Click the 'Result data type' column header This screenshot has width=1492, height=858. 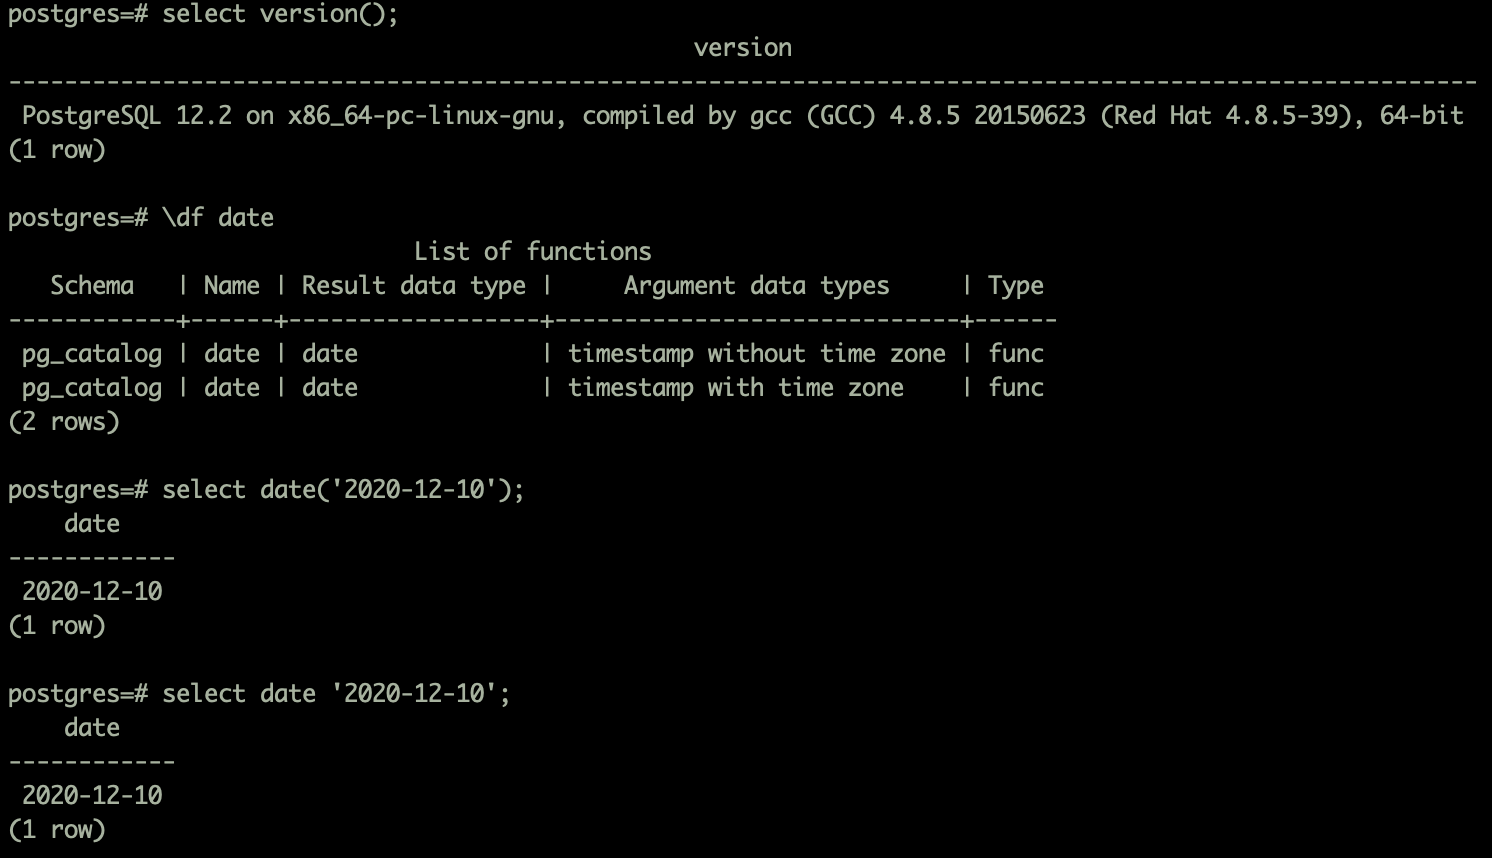[x=413, y=286]
